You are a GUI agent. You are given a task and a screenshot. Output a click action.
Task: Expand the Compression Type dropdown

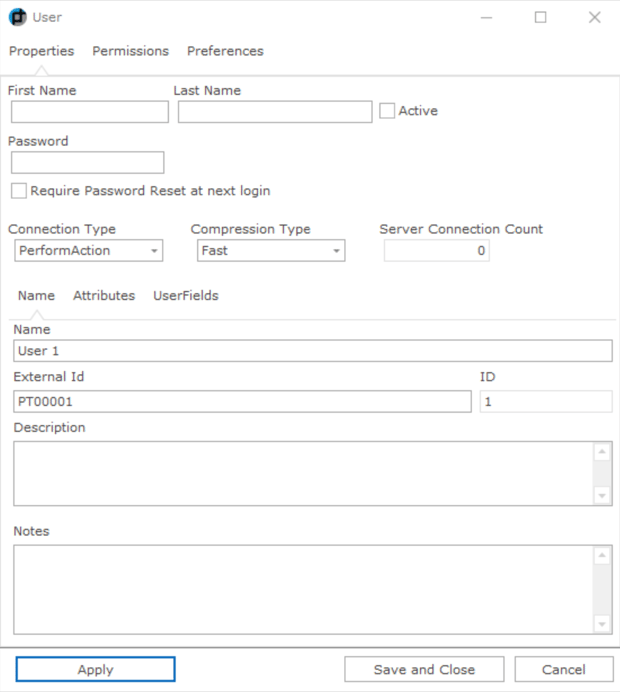271,251
